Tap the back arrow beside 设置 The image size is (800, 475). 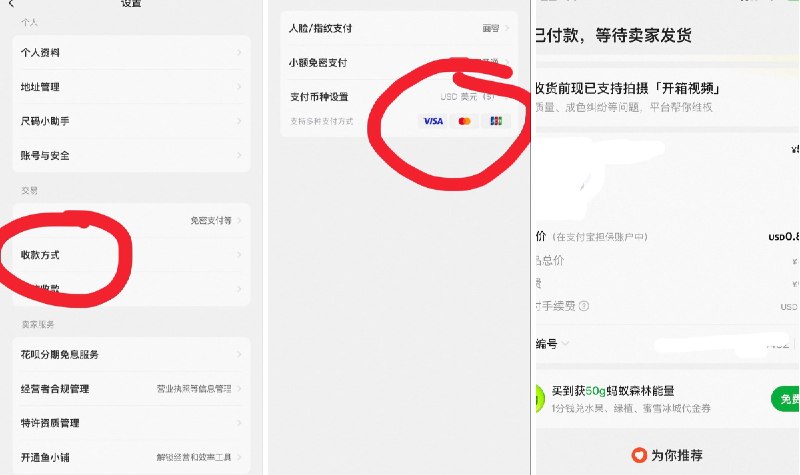pyautogui.click(x=11, y=4)
